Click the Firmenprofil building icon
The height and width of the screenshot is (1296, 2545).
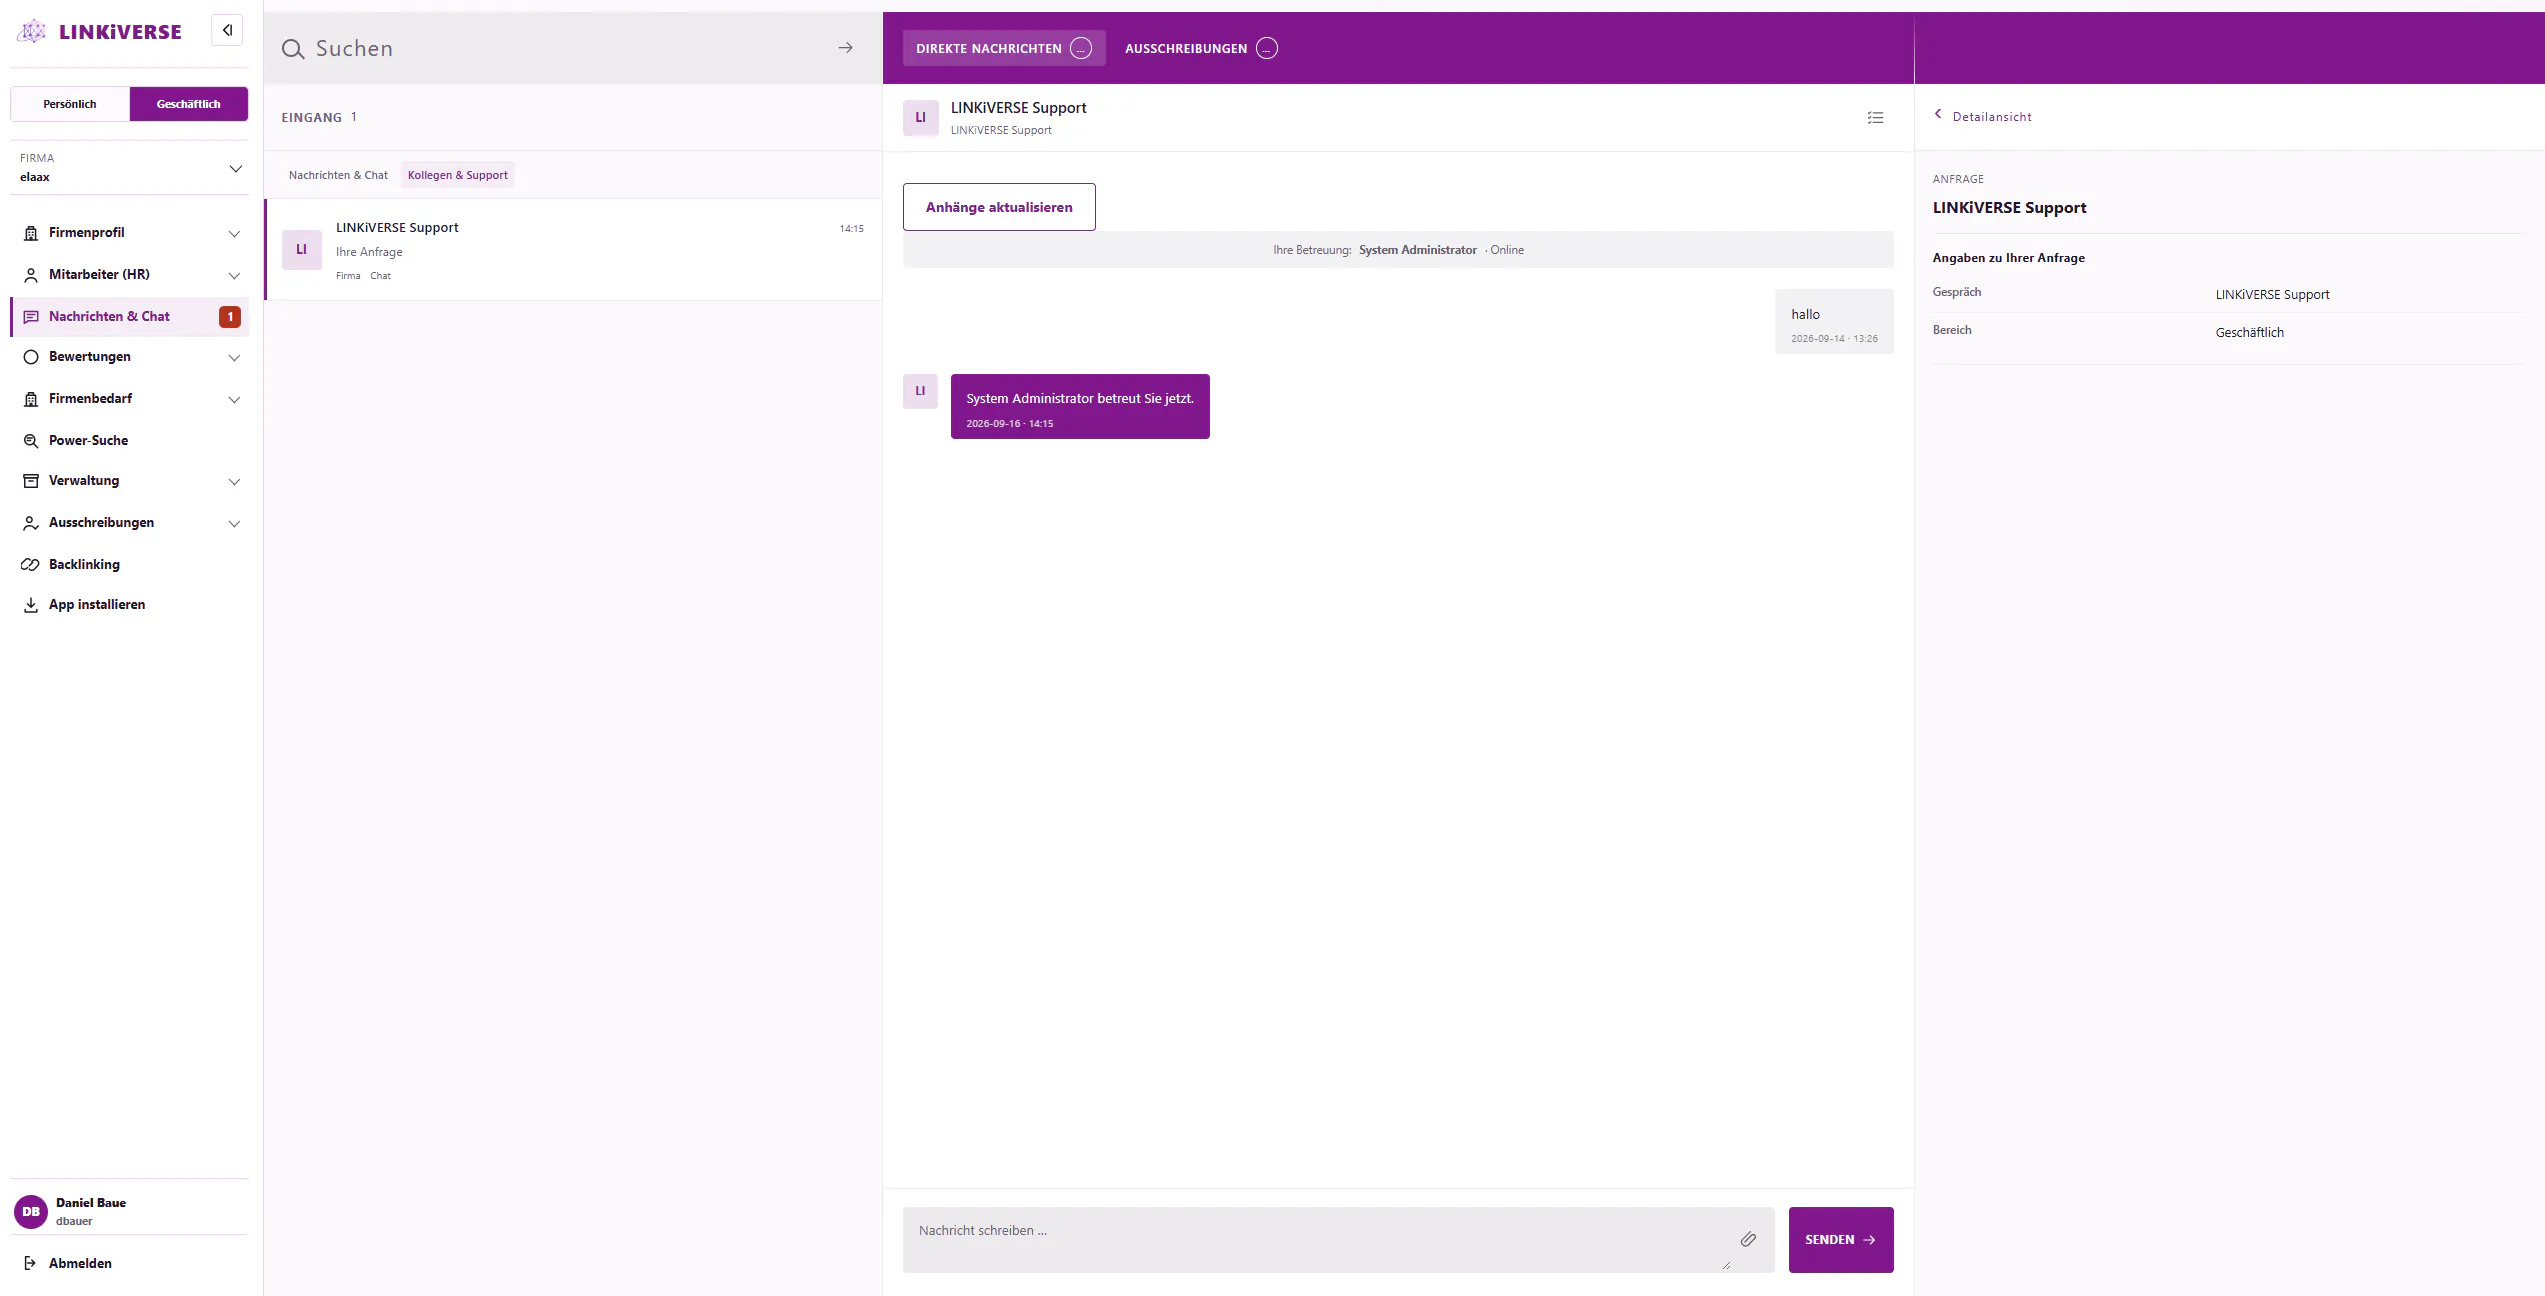click(x=31, y=233)
